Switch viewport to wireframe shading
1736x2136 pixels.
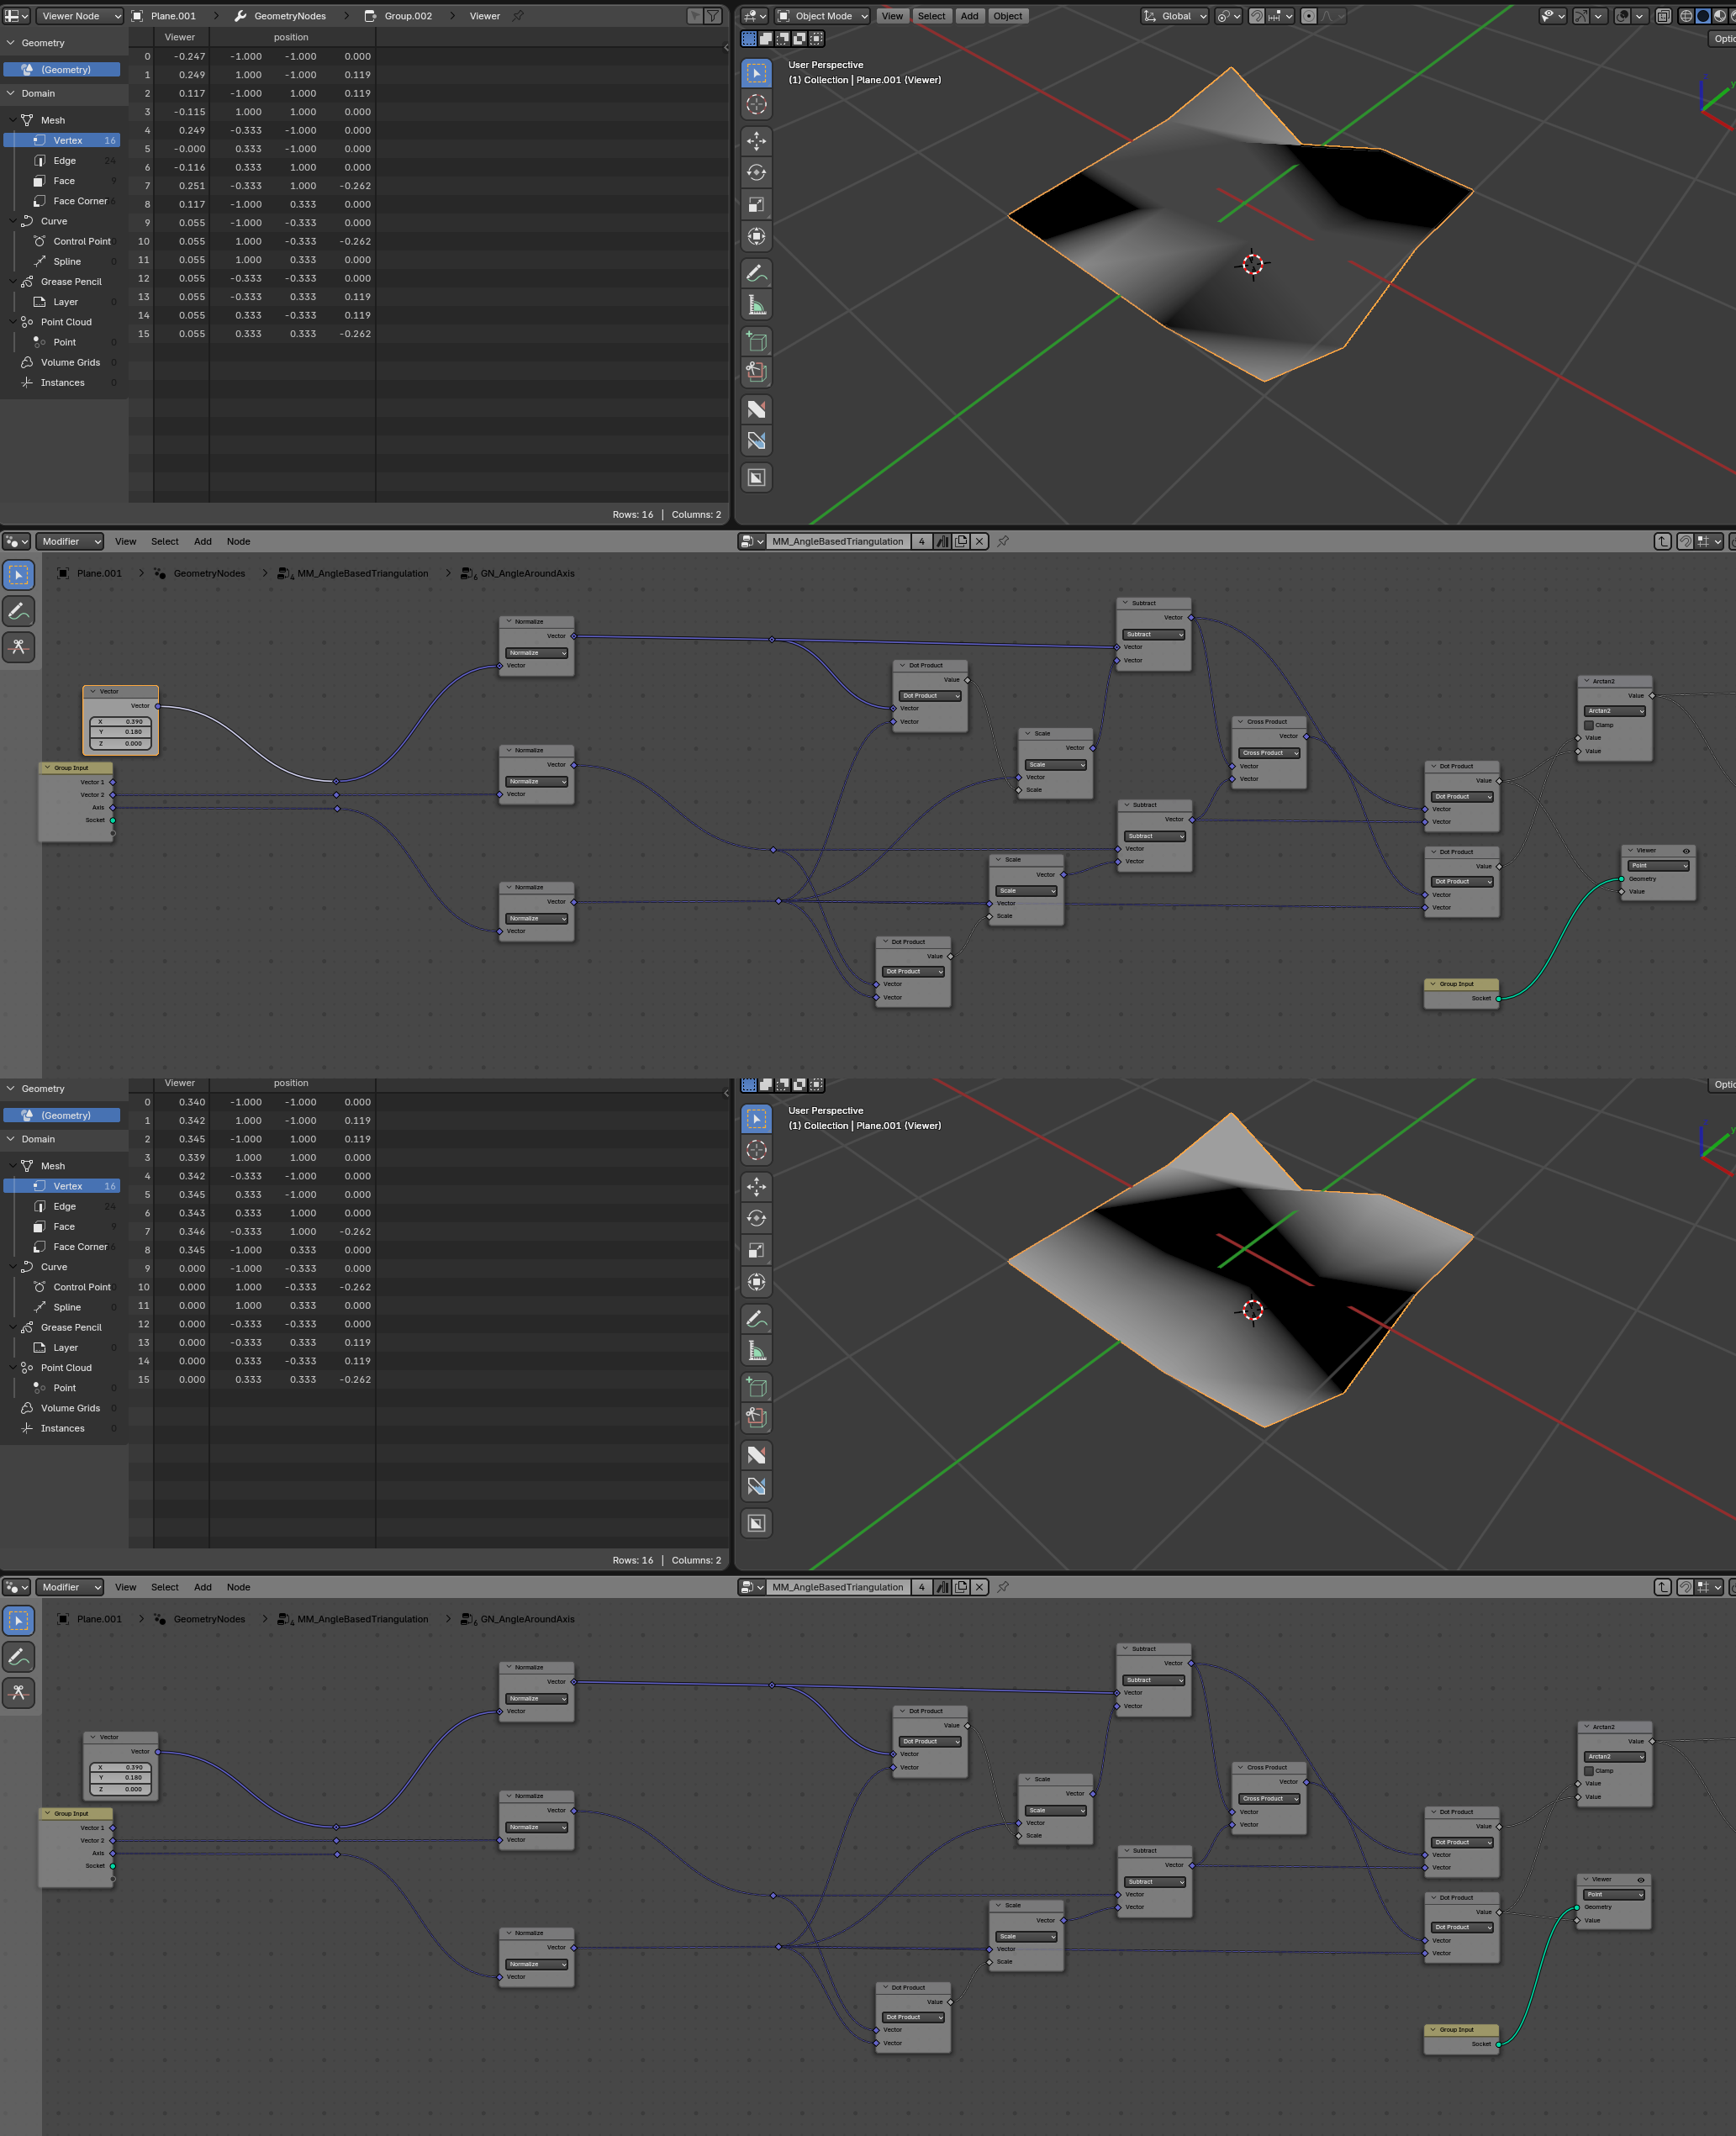tap(1686, 16)
